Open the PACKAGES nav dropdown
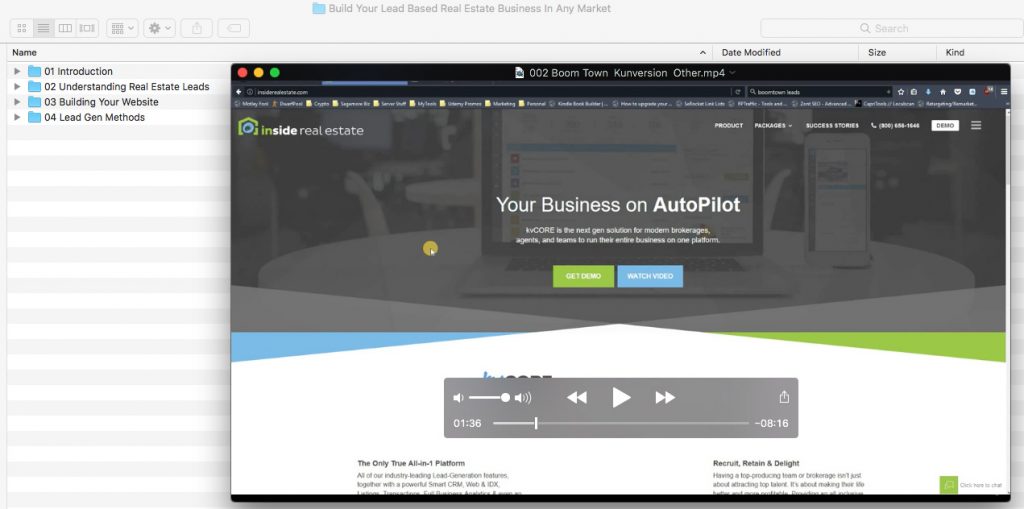 coord(773,125)
